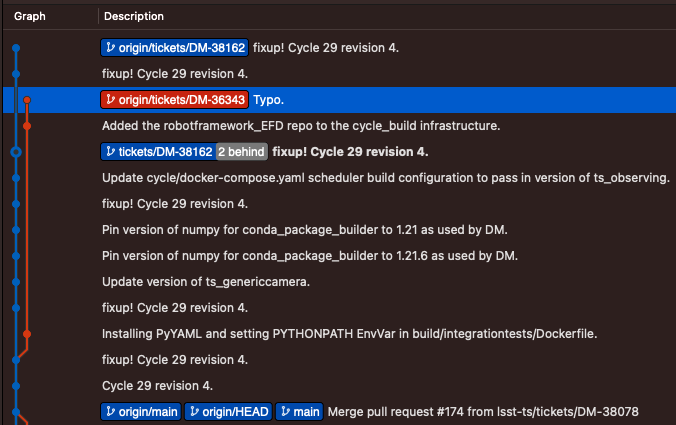
Task: Select 'Update cycle/docker-compose.yaml scheduler build' commit
Action: [x=385, y=178]
